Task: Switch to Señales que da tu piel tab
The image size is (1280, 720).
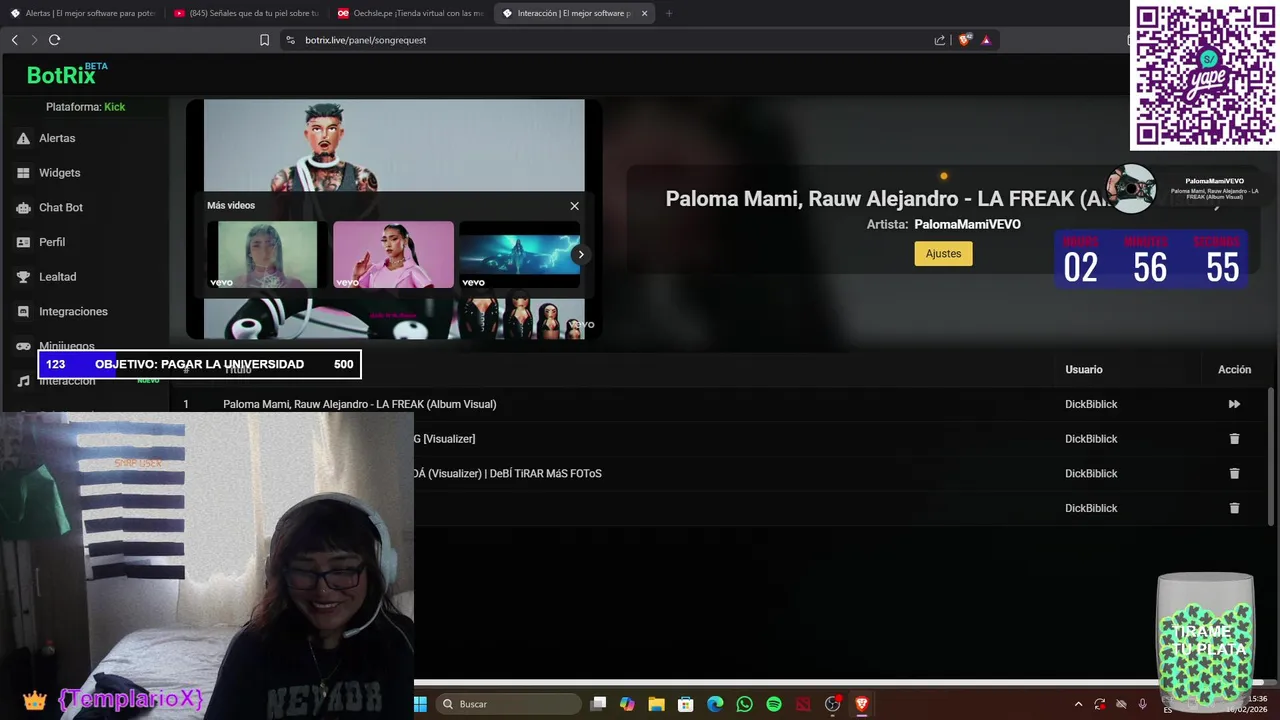Action: click(246, 13)
